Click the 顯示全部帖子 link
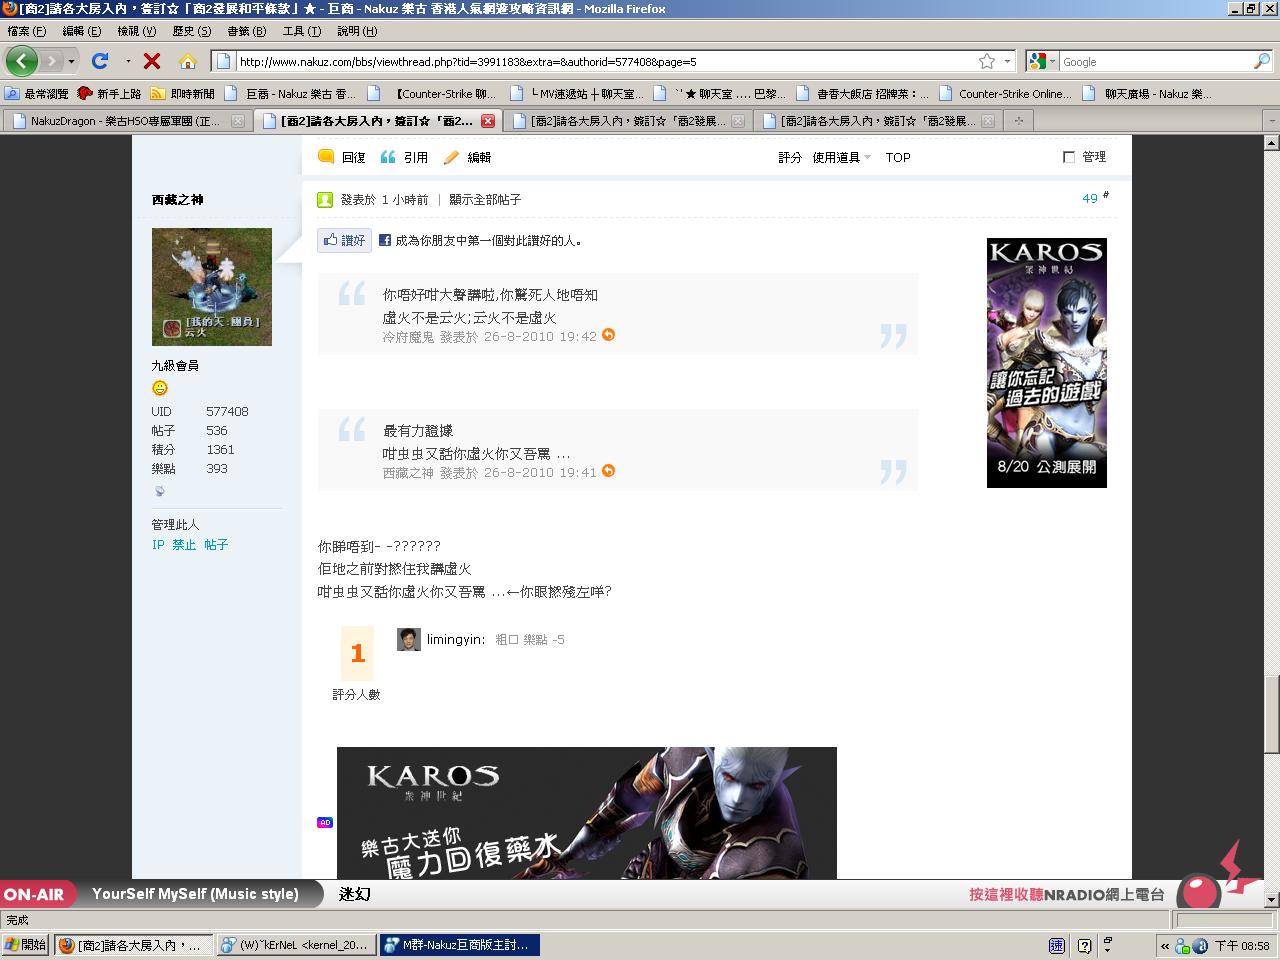 [x=485, y=199]
